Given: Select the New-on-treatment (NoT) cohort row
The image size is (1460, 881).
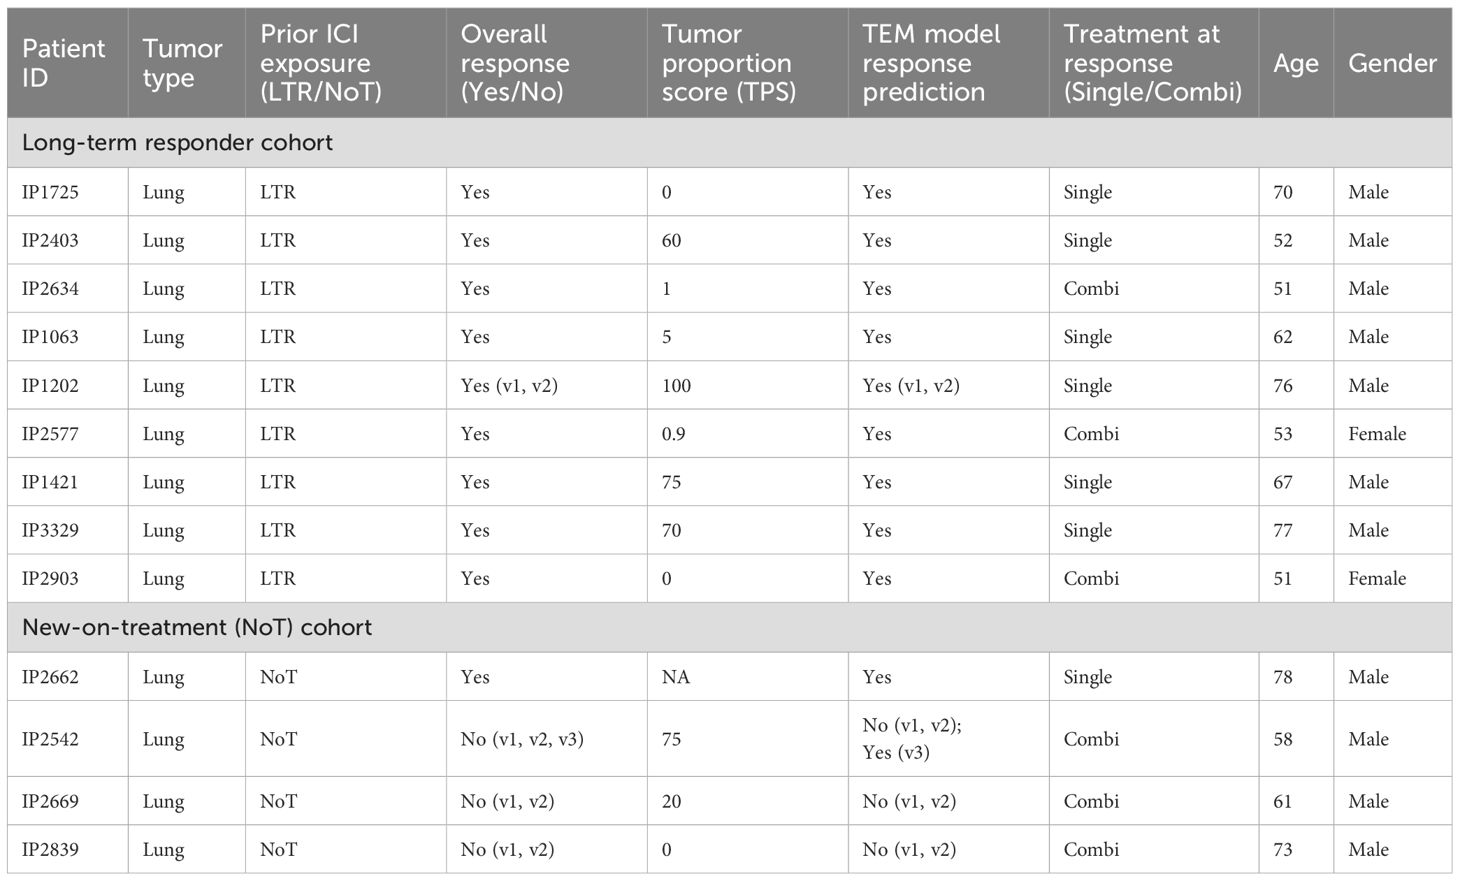Looking at the screenshot, I should (729, 627).
